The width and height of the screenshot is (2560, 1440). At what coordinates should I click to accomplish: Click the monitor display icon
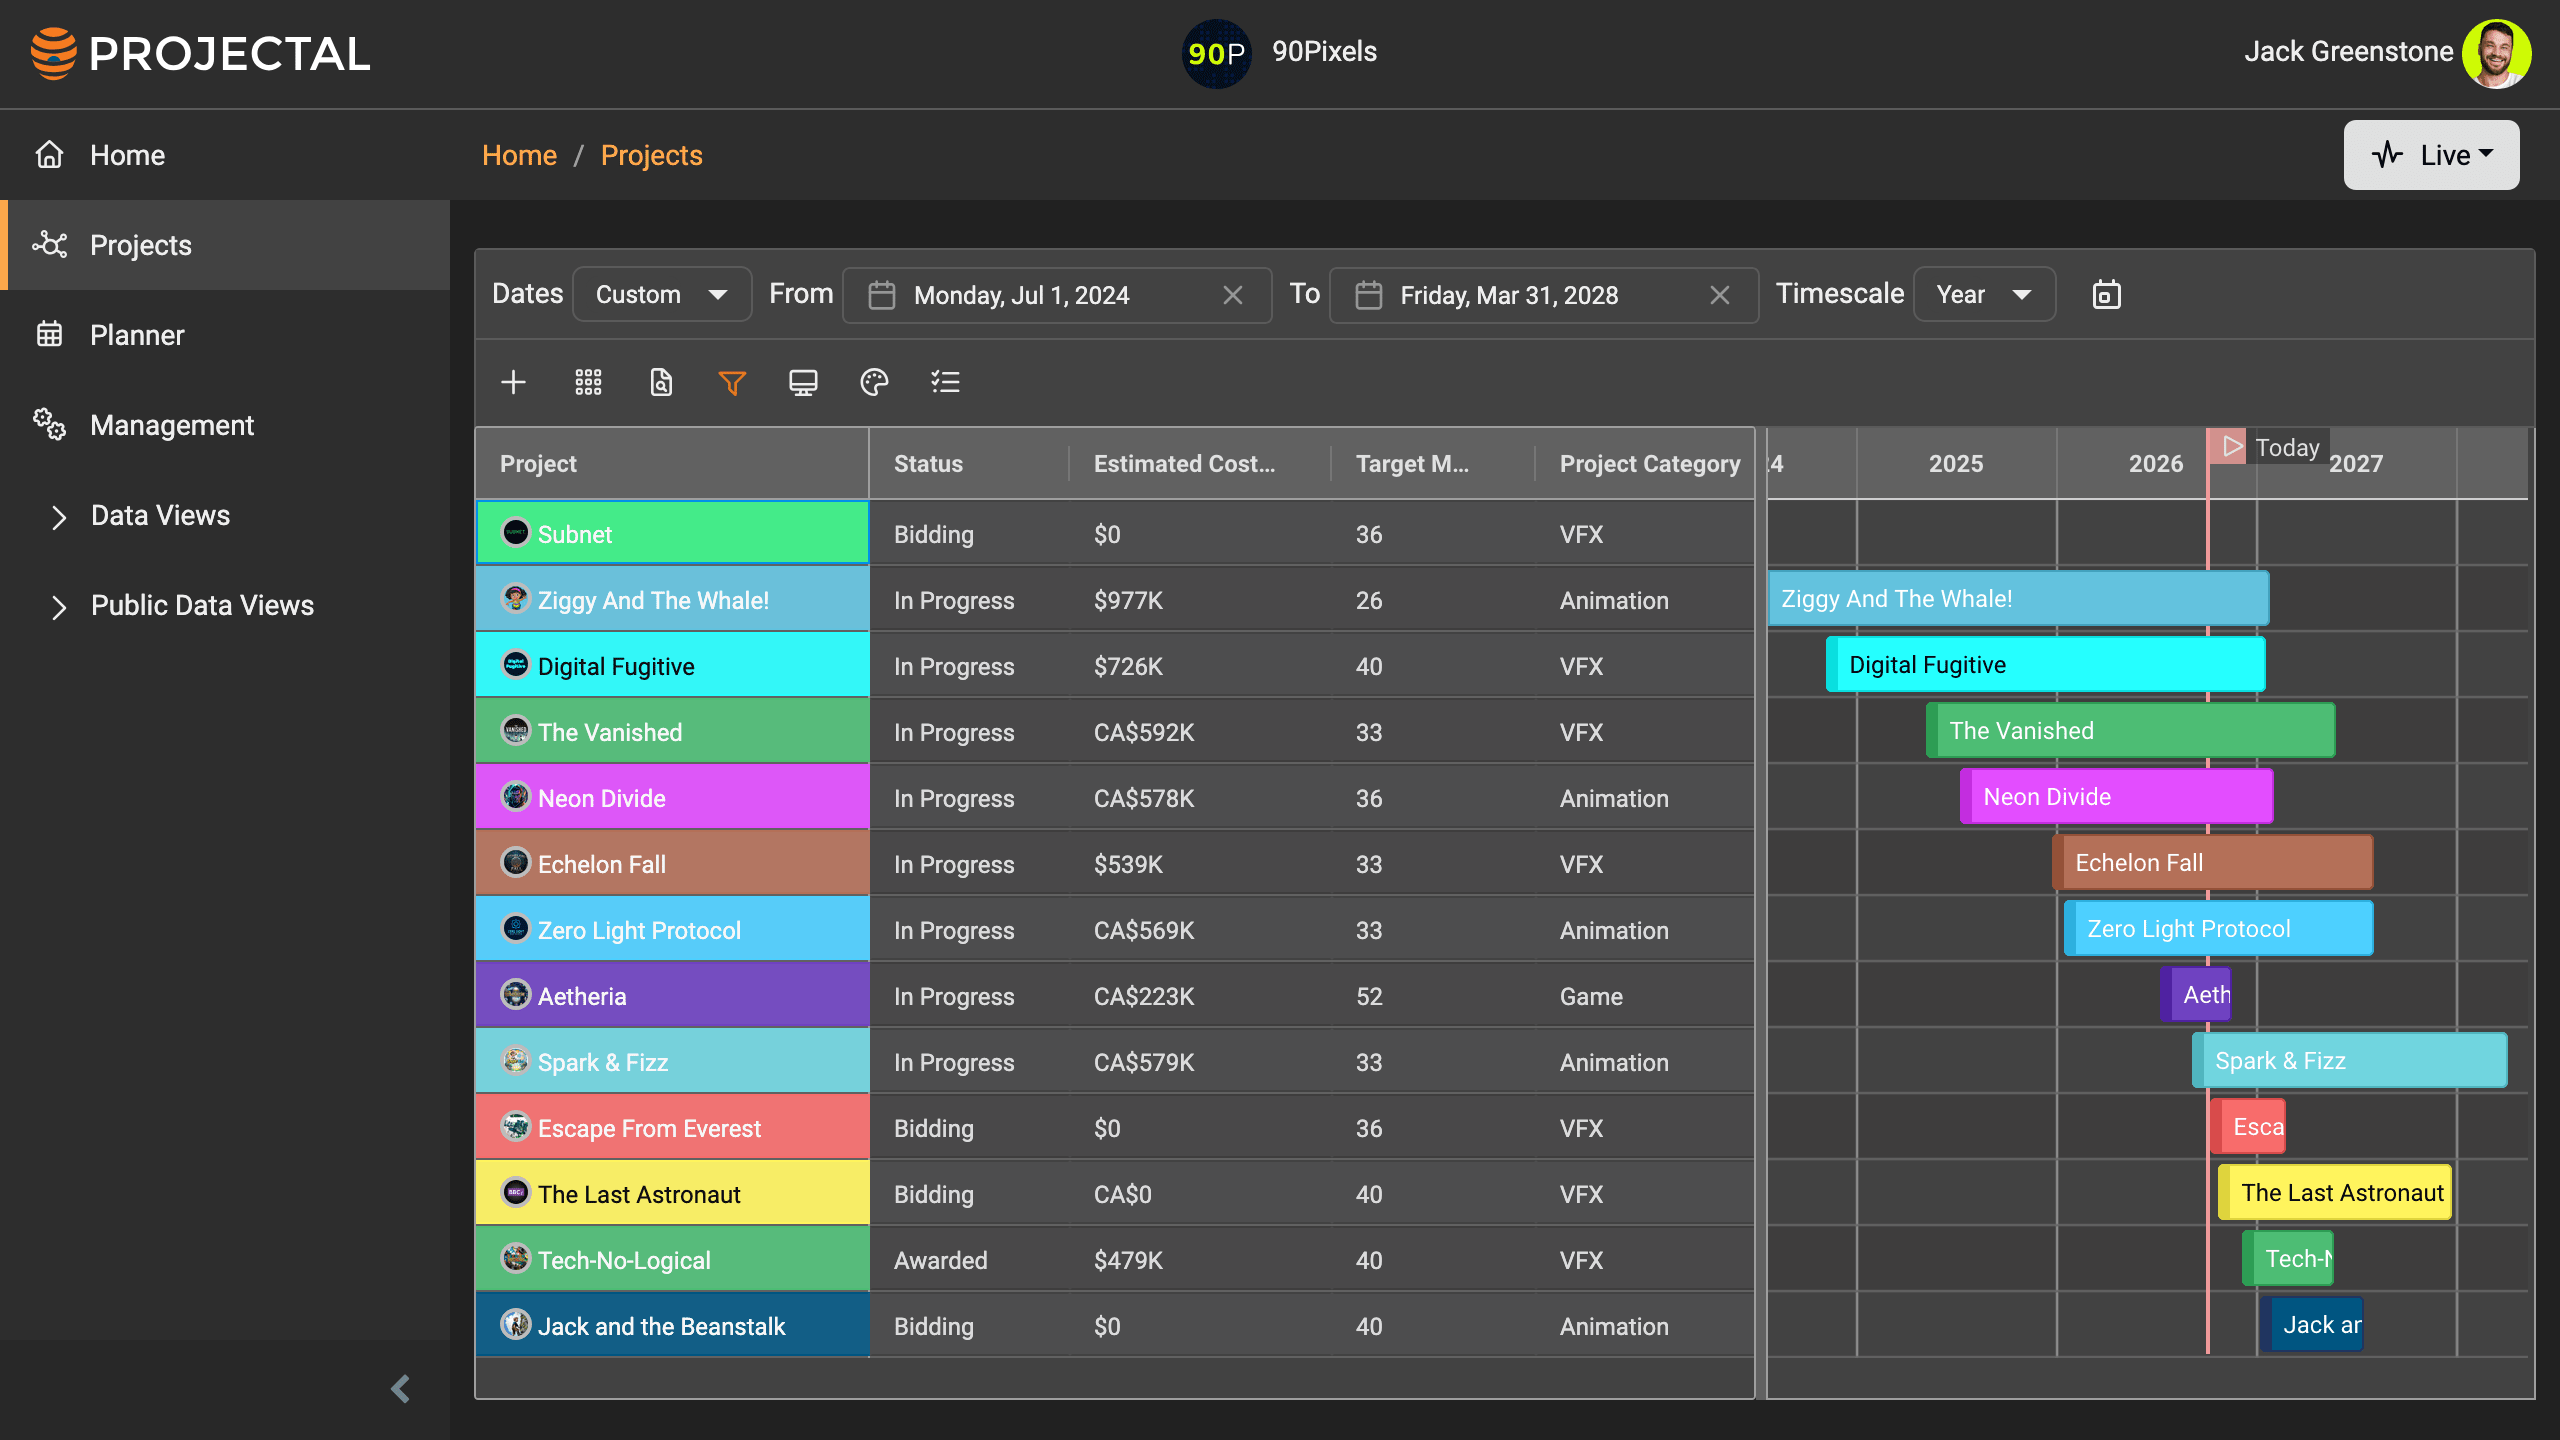(803, 382)
